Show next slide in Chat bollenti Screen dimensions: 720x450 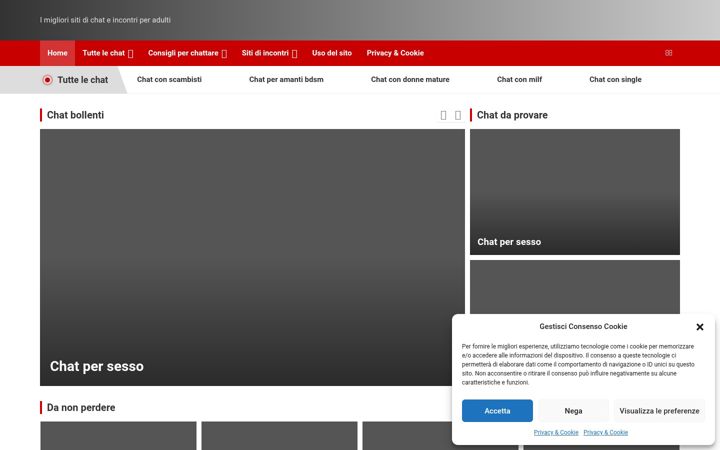pyautogui.click(x=458, y=115)
